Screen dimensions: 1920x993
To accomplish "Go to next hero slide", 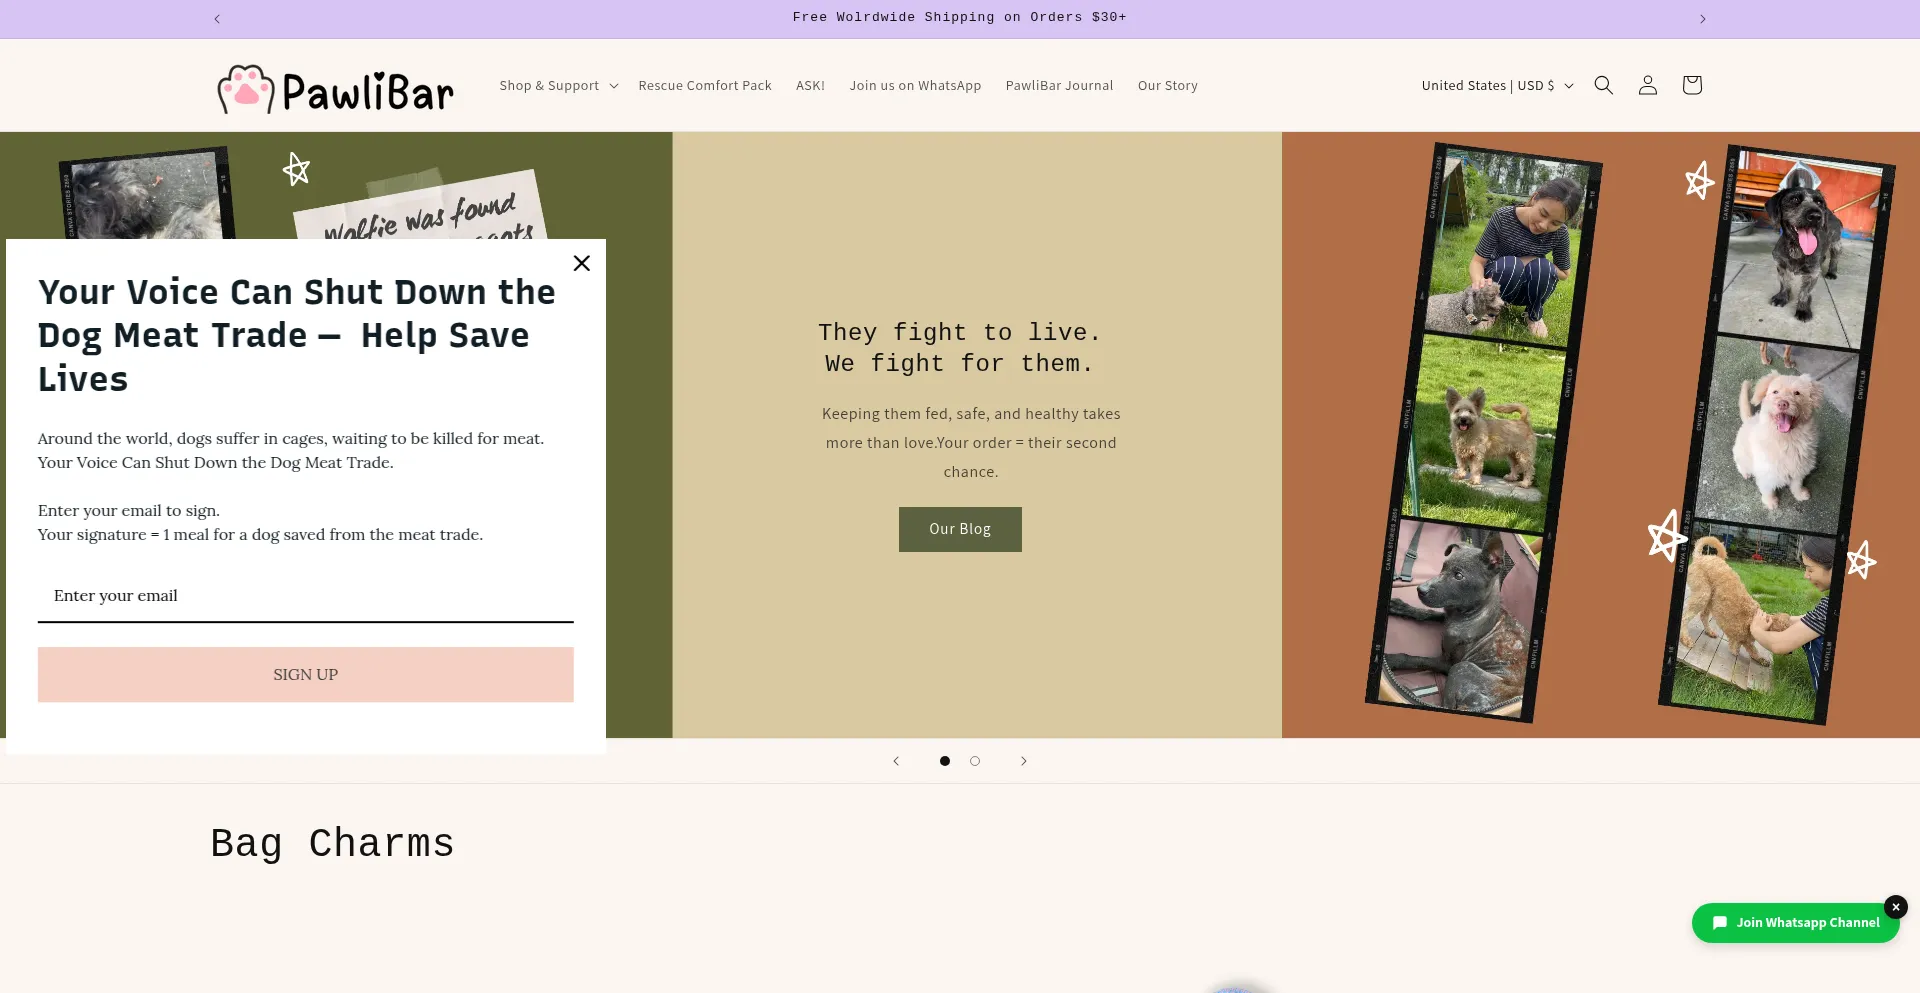I will pos(1023,761).
